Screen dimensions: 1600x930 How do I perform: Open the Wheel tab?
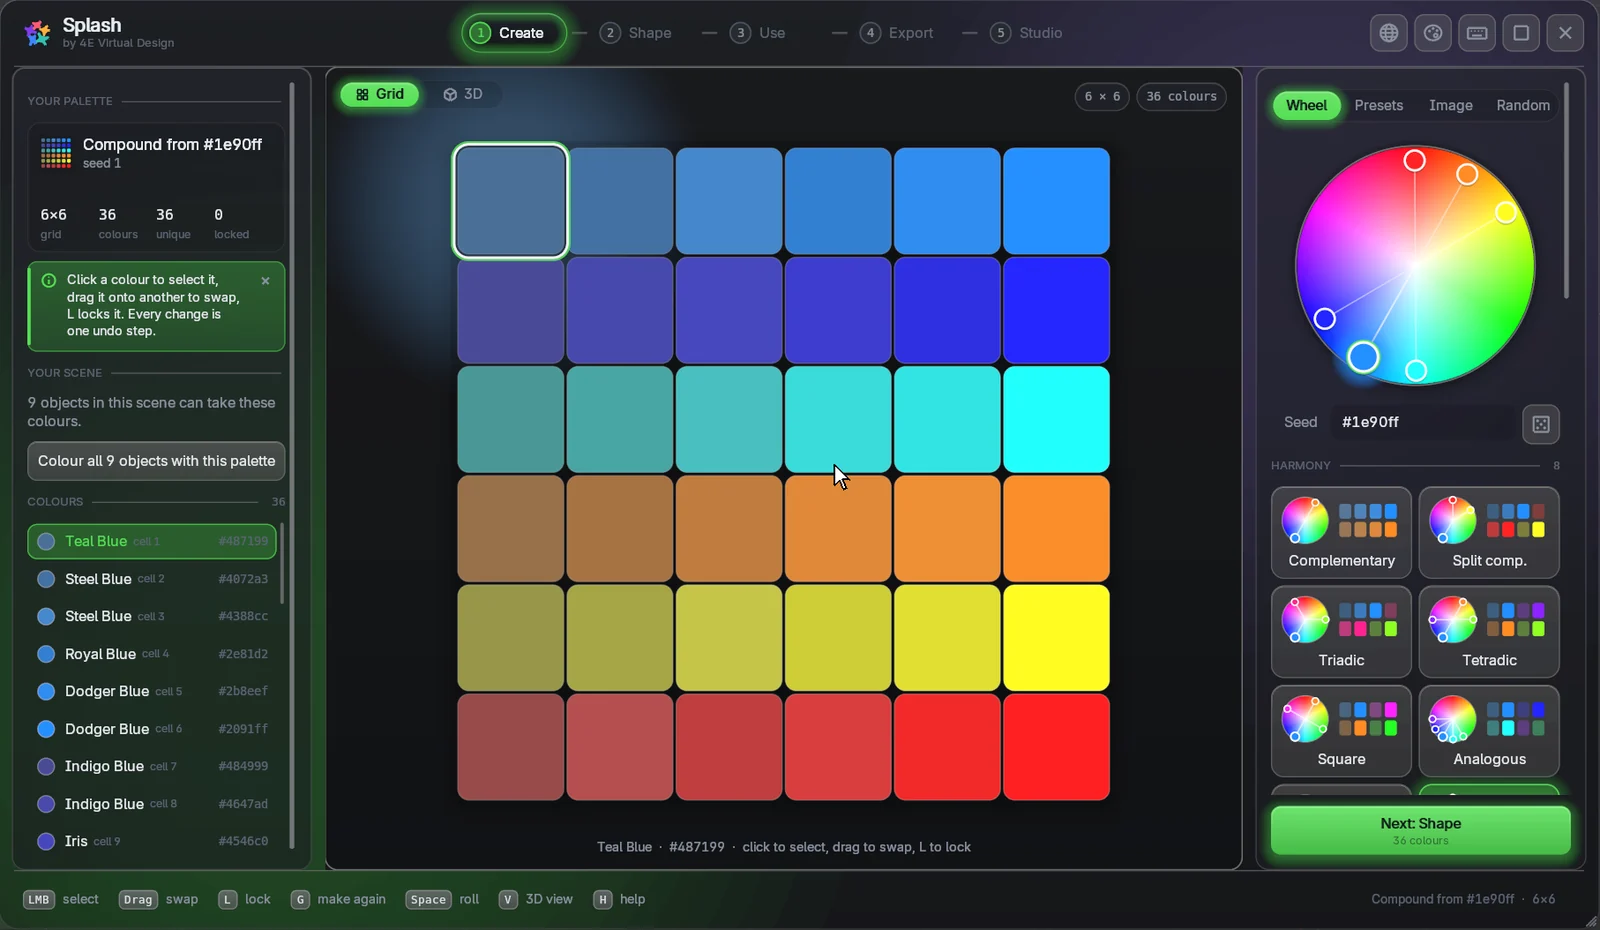tap(1306, 105)
